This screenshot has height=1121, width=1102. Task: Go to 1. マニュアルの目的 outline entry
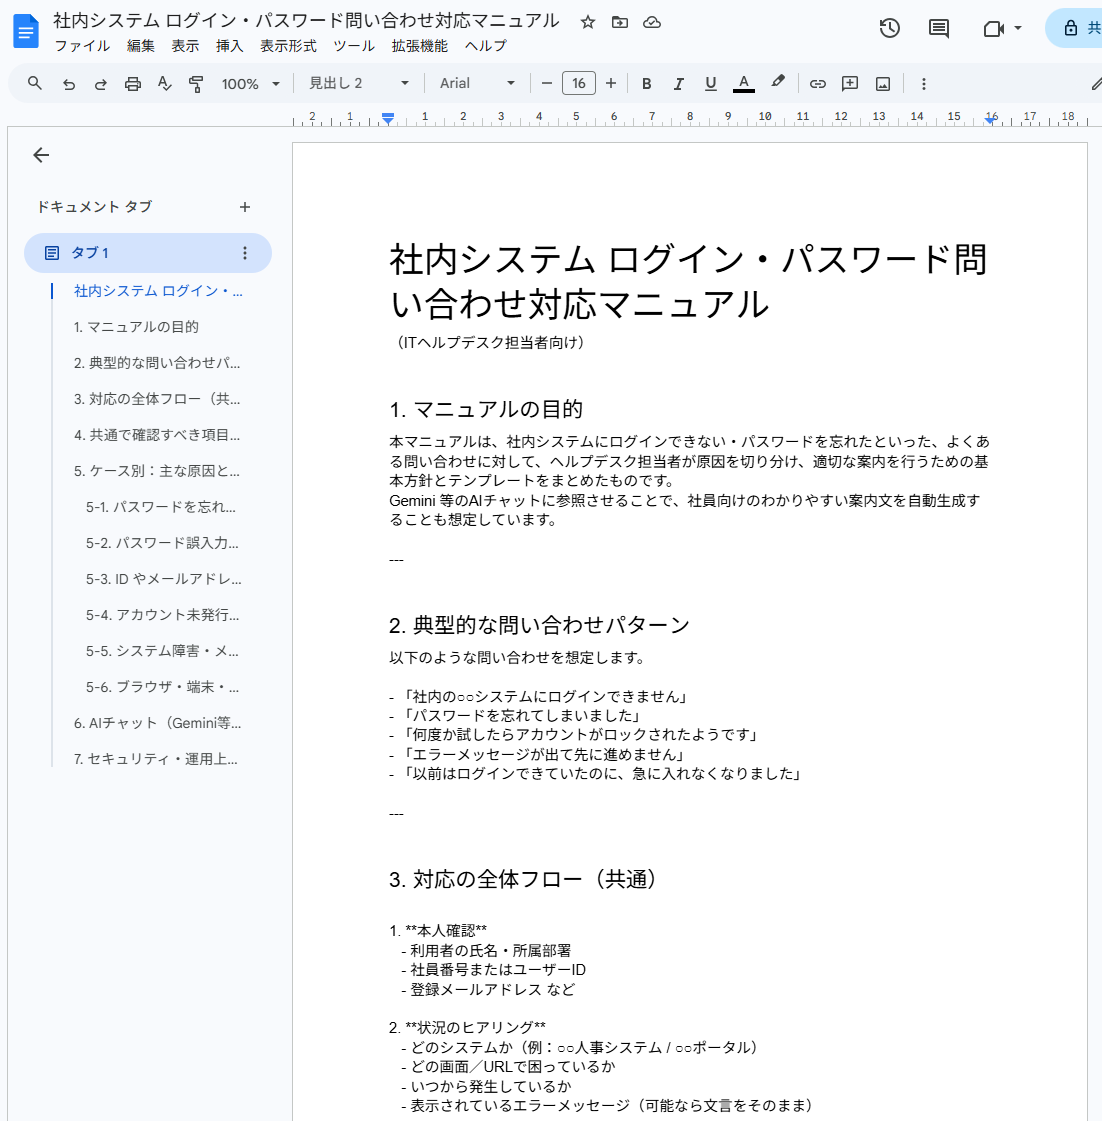click(x=136, y=327)
